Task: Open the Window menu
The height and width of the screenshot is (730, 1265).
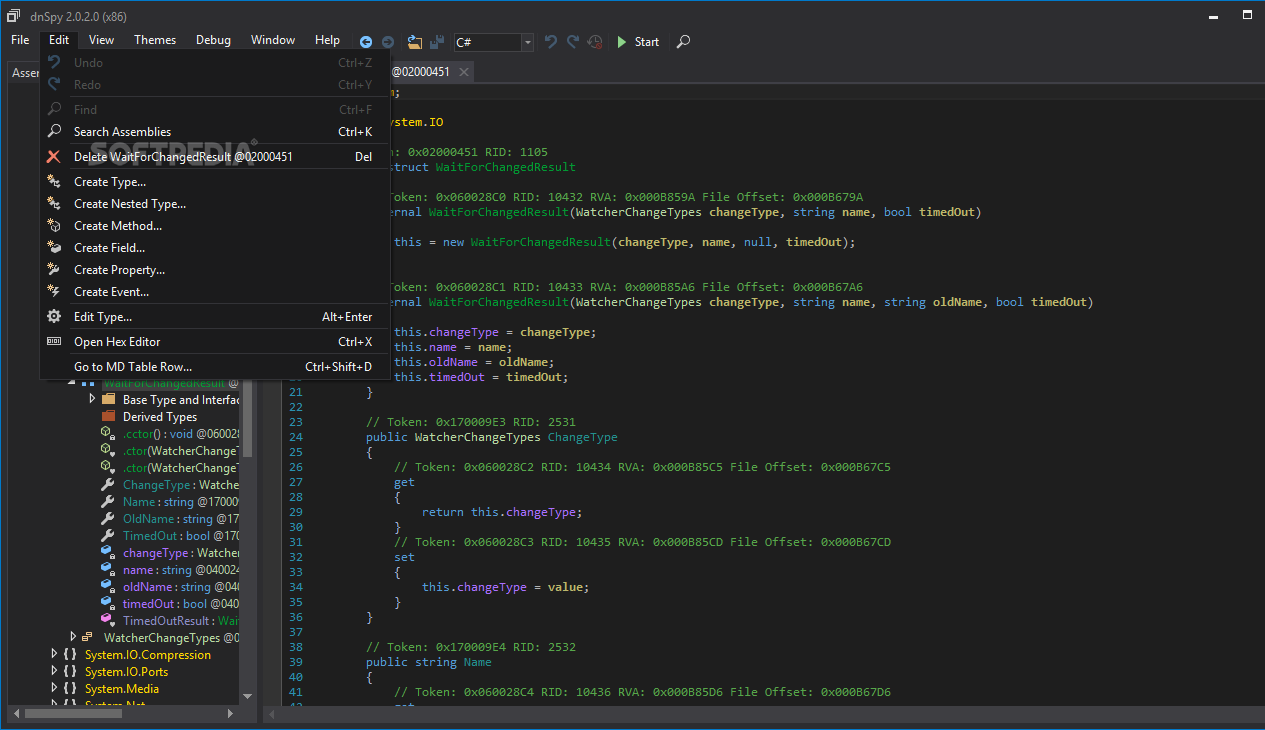Action: 273,40
